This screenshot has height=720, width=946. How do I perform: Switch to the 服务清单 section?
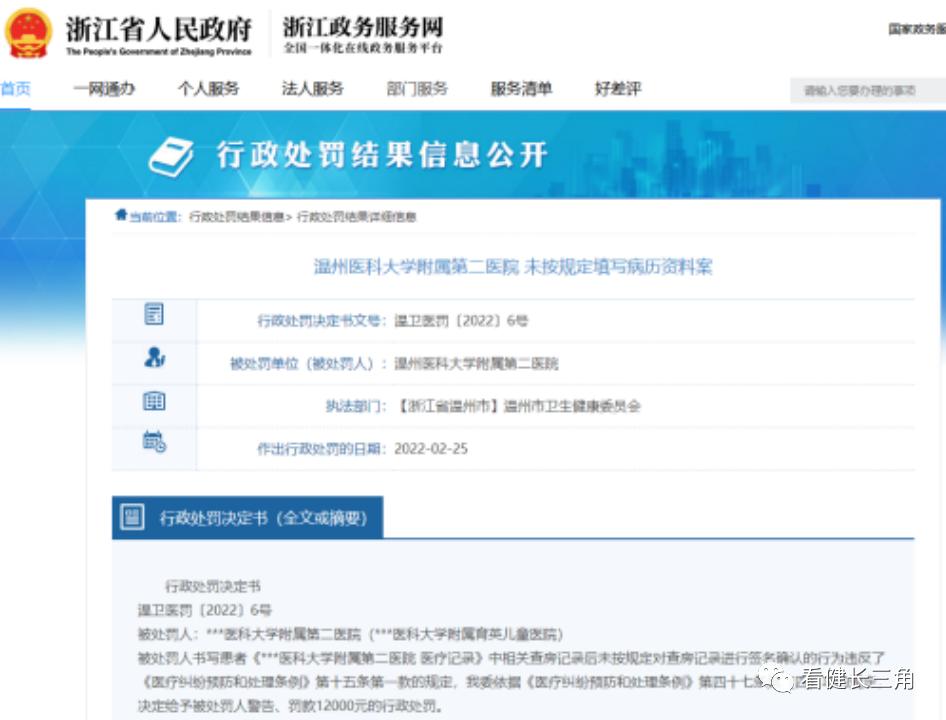tap(521, 89)
